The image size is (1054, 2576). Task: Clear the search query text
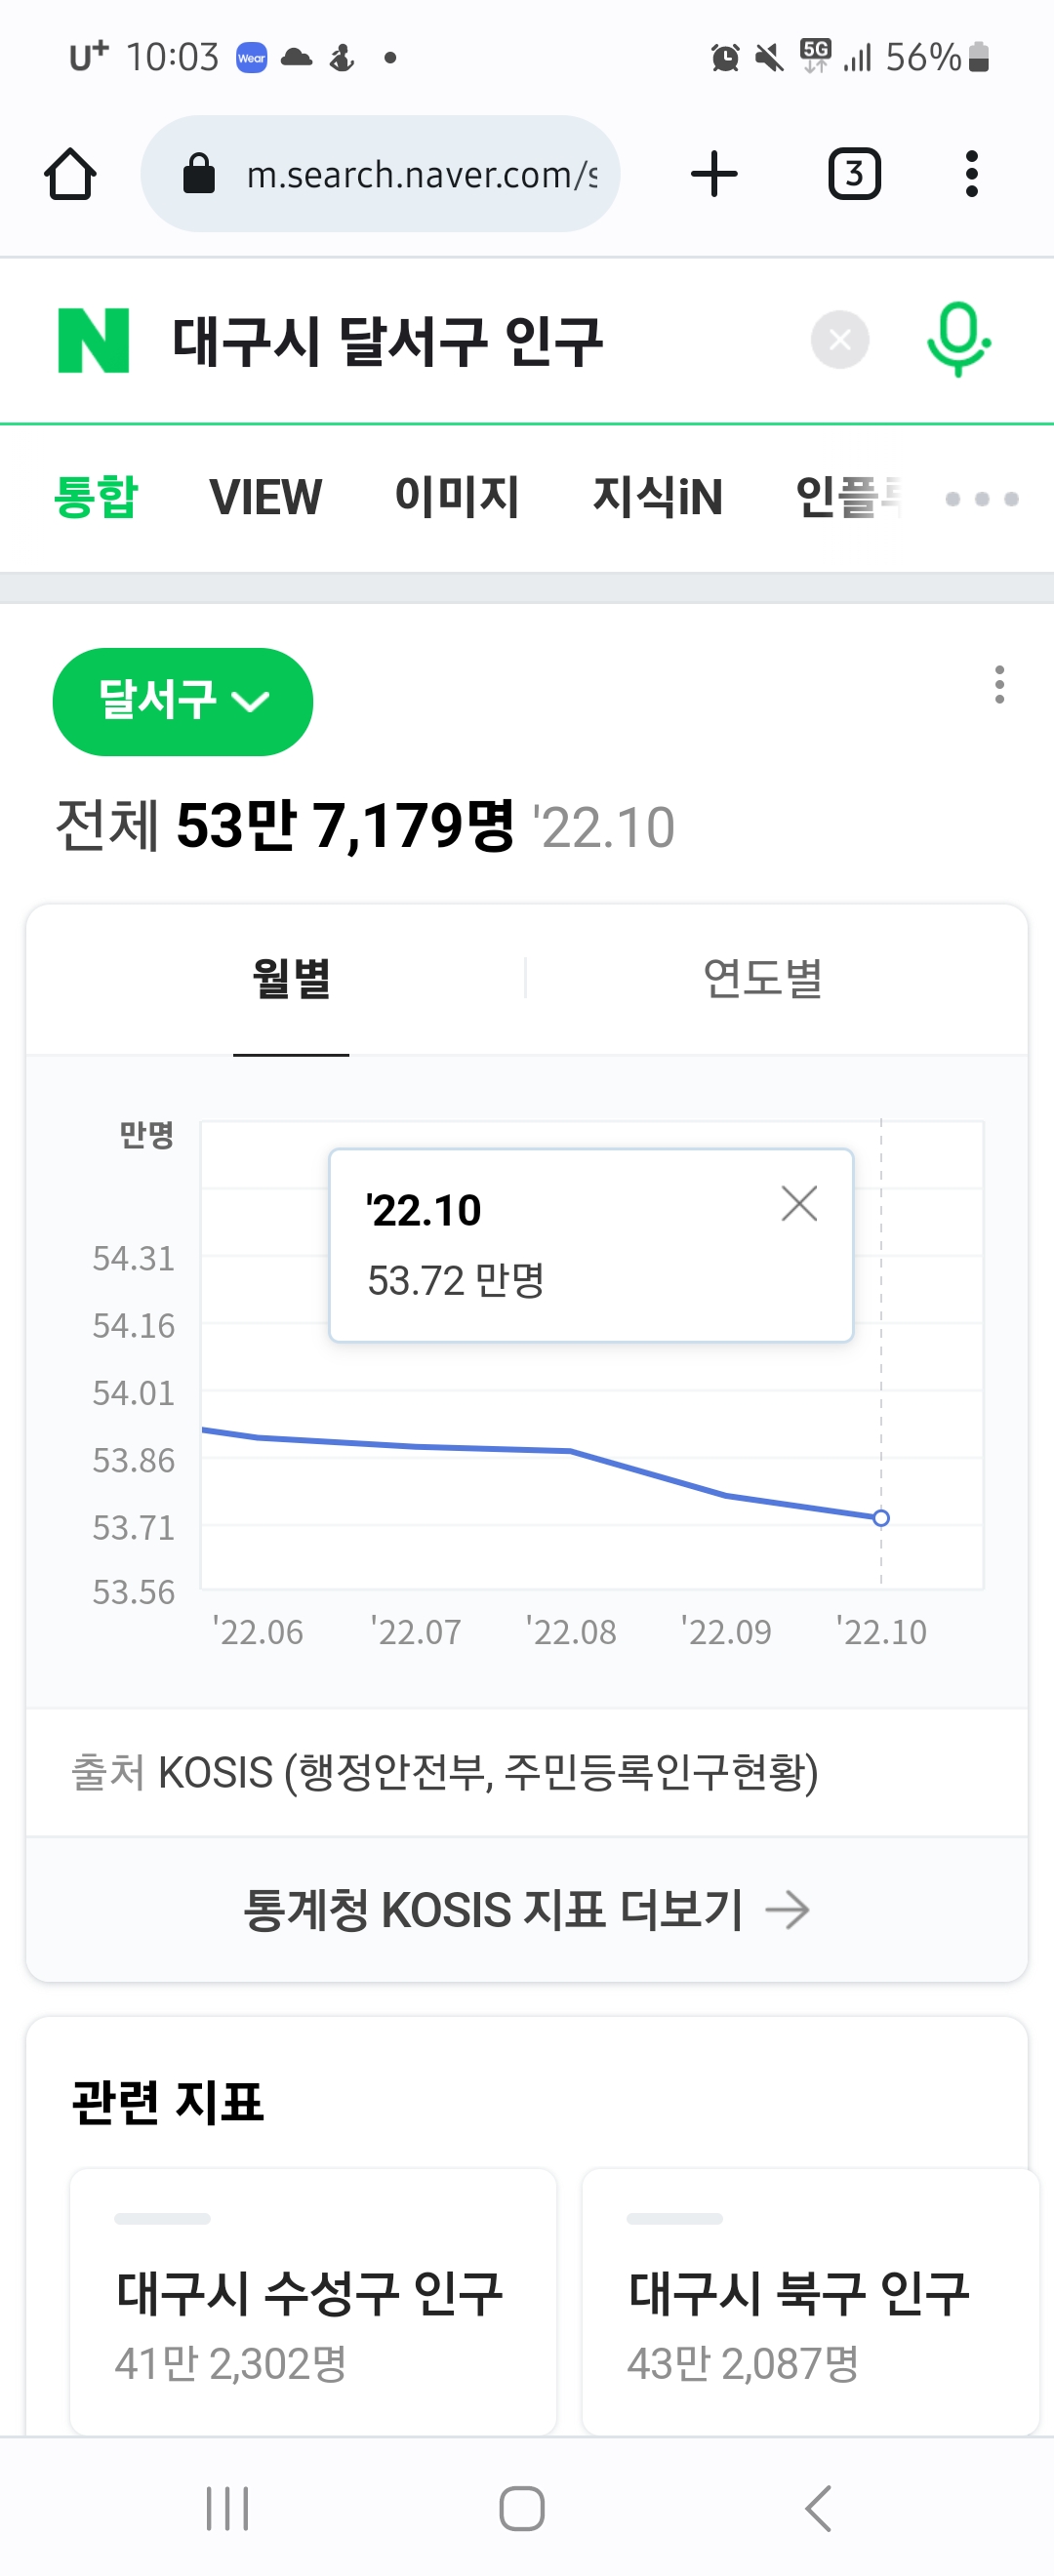coord(839,341)
